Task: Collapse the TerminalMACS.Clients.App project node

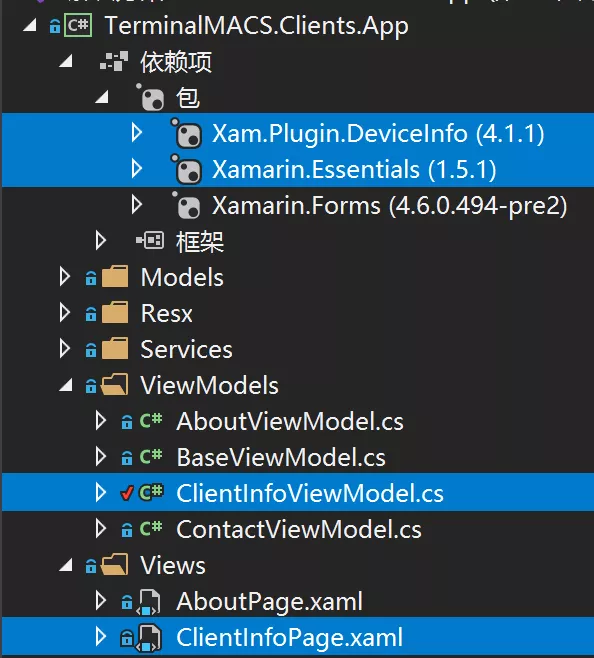Action: (x=30, y=26)
